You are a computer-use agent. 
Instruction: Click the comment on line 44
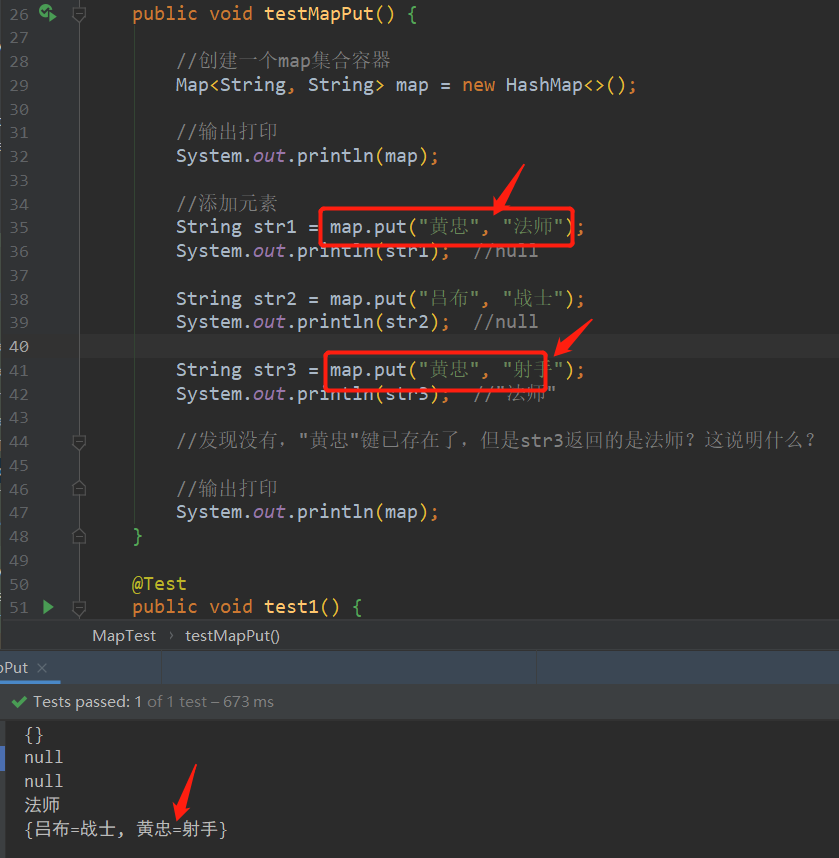(496, 440)
